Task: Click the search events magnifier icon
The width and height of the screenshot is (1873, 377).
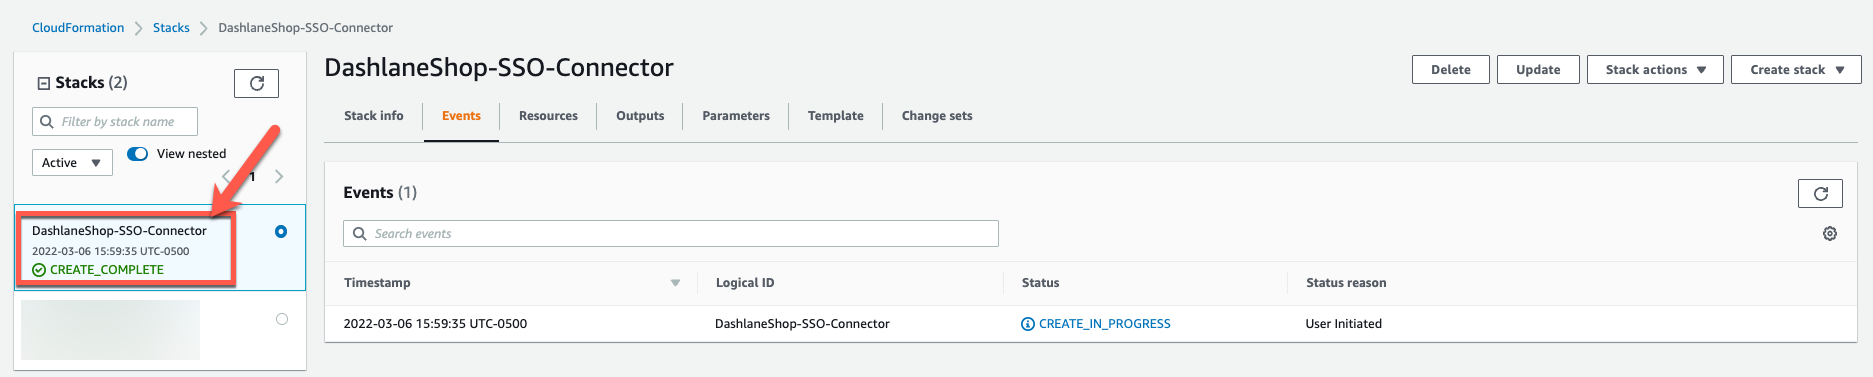Action: 359,233
